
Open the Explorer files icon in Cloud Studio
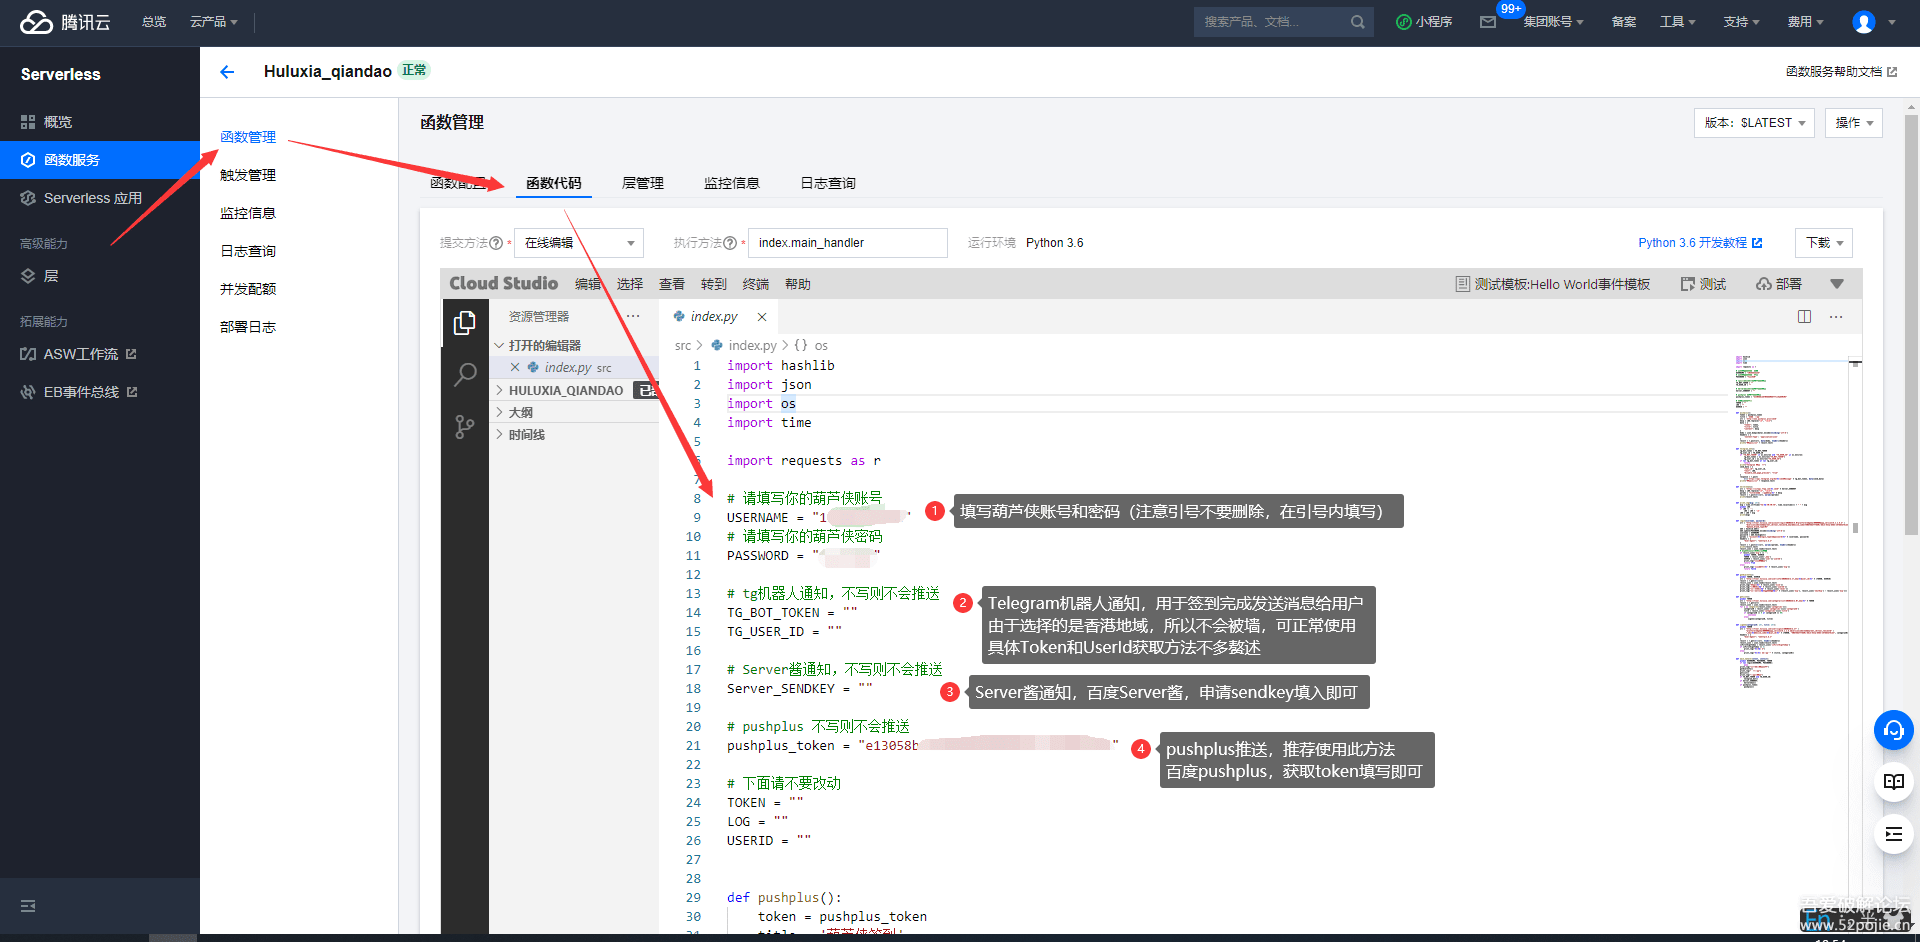465,323
